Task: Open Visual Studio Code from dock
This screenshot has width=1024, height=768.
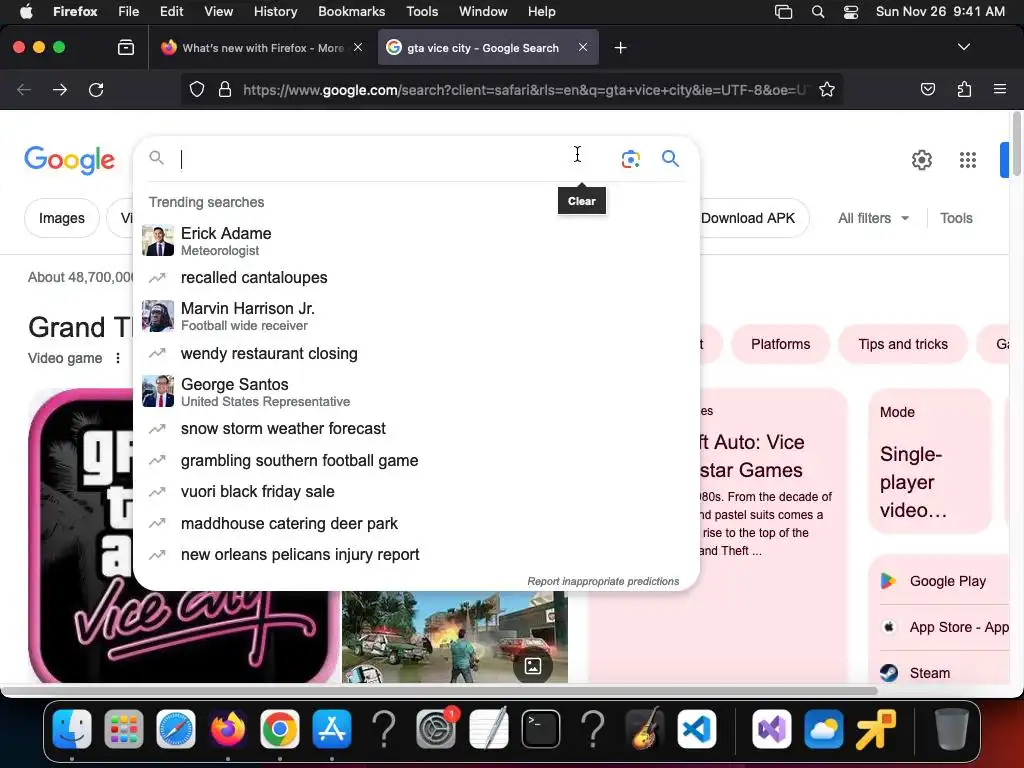Action: 697,729
